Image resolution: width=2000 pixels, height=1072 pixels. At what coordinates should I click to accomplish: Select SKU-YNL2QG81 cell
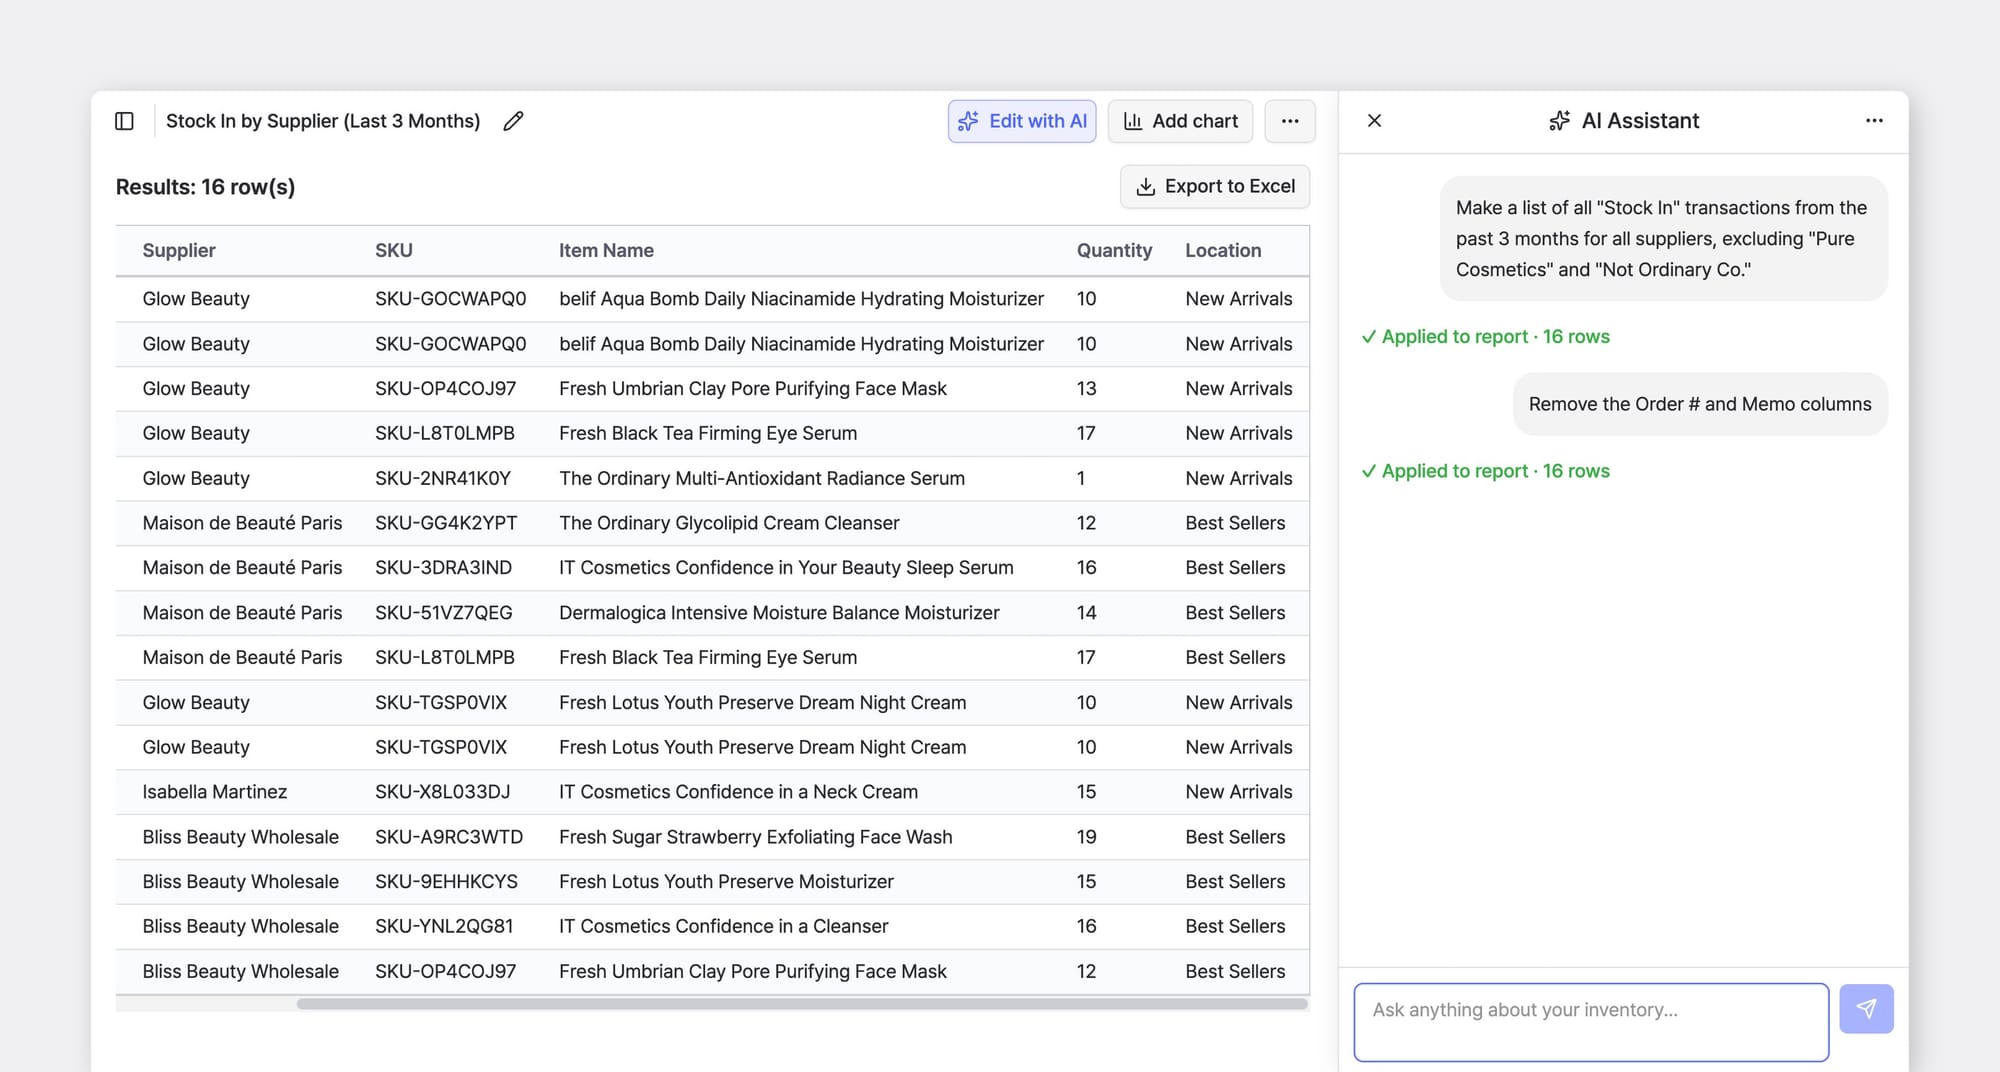click(444, 926)
